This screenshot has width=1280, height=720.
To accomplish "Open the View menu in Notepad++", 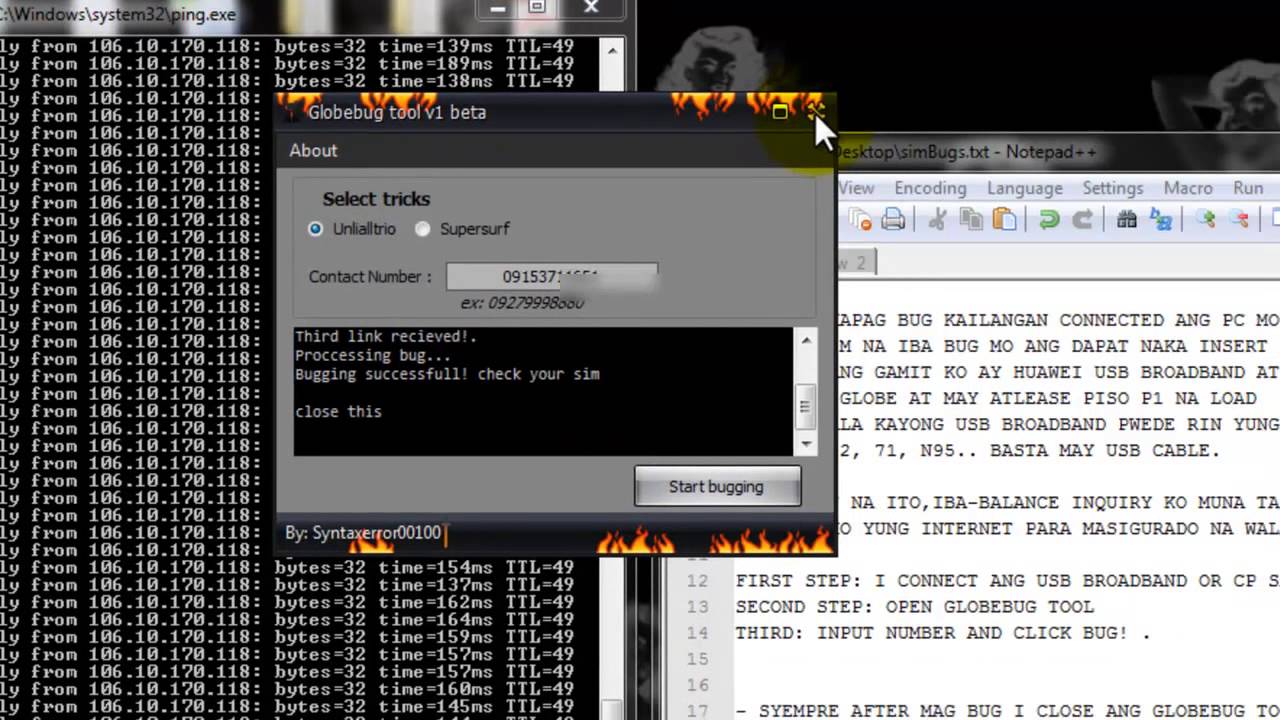I will (x=856, y=188).
